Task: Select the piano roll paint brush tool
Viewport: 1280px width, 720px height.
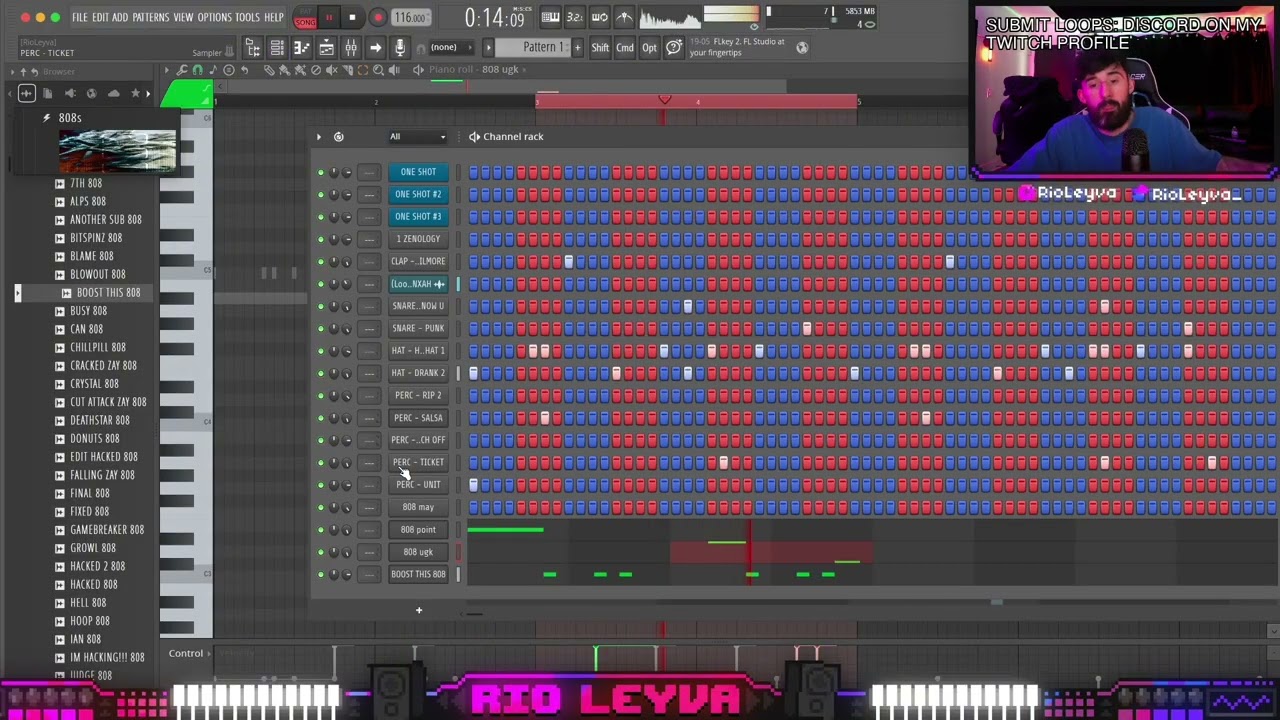Action: tap(284, 69)
